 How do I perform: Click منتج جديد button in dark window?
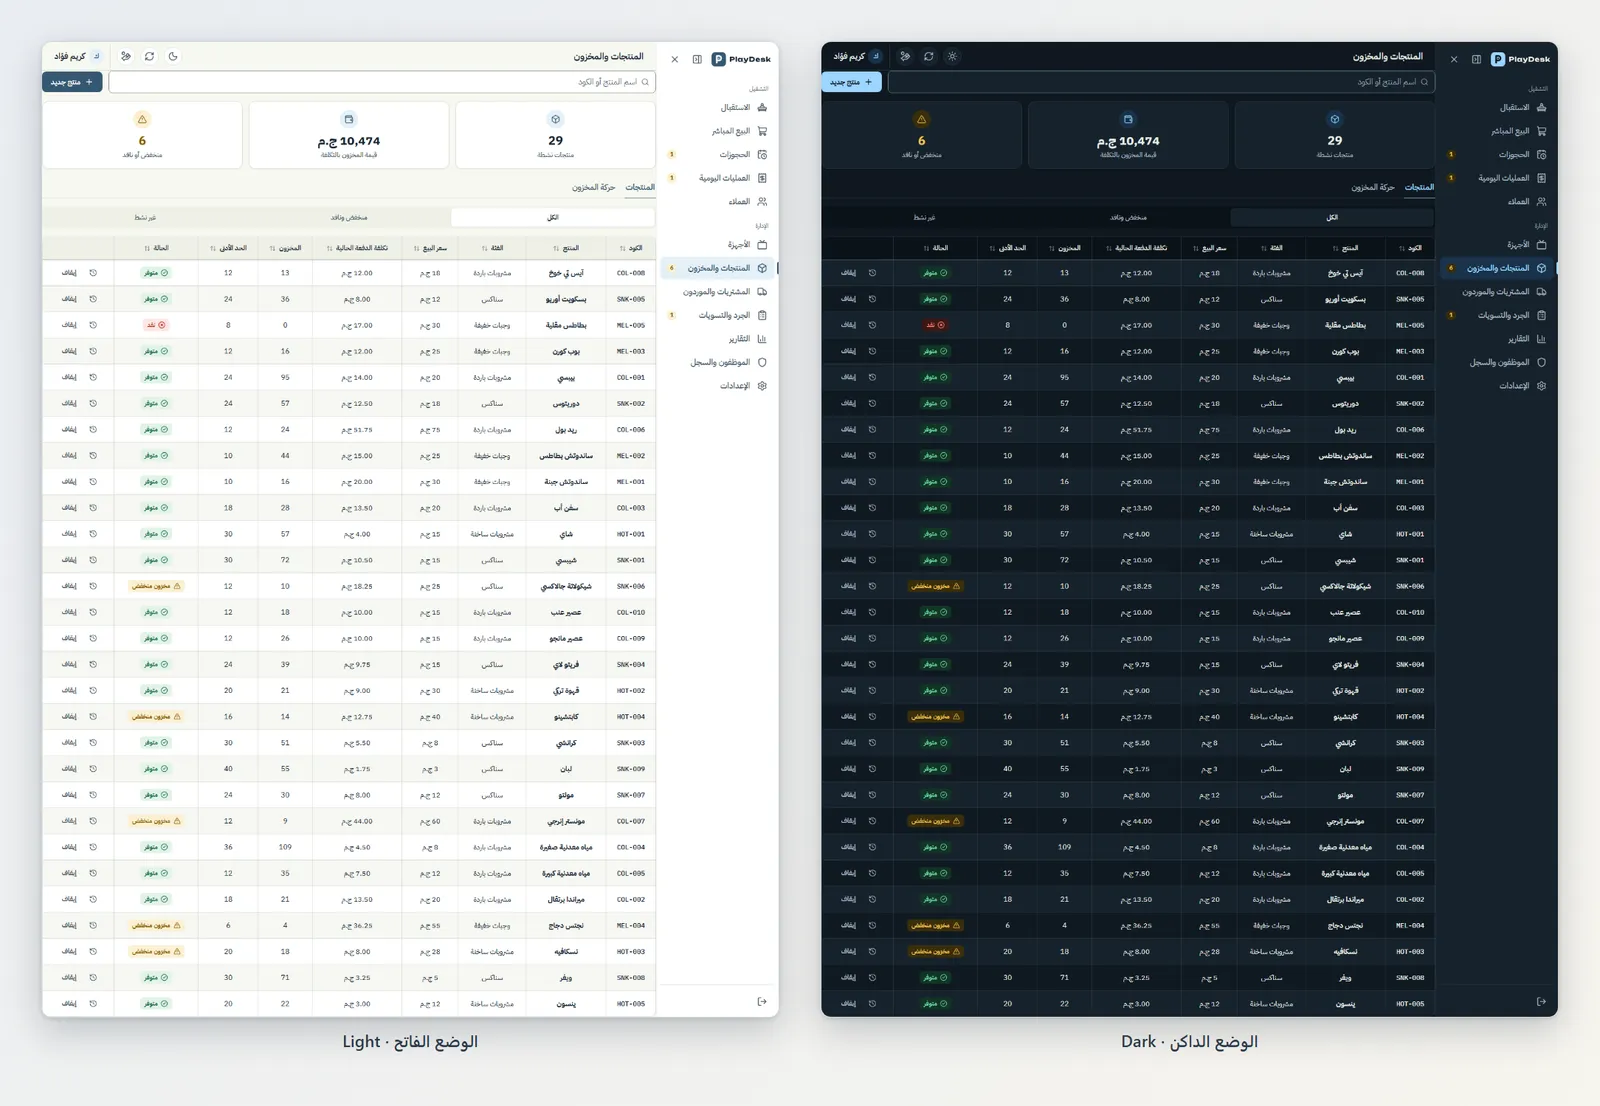[851, 82]
